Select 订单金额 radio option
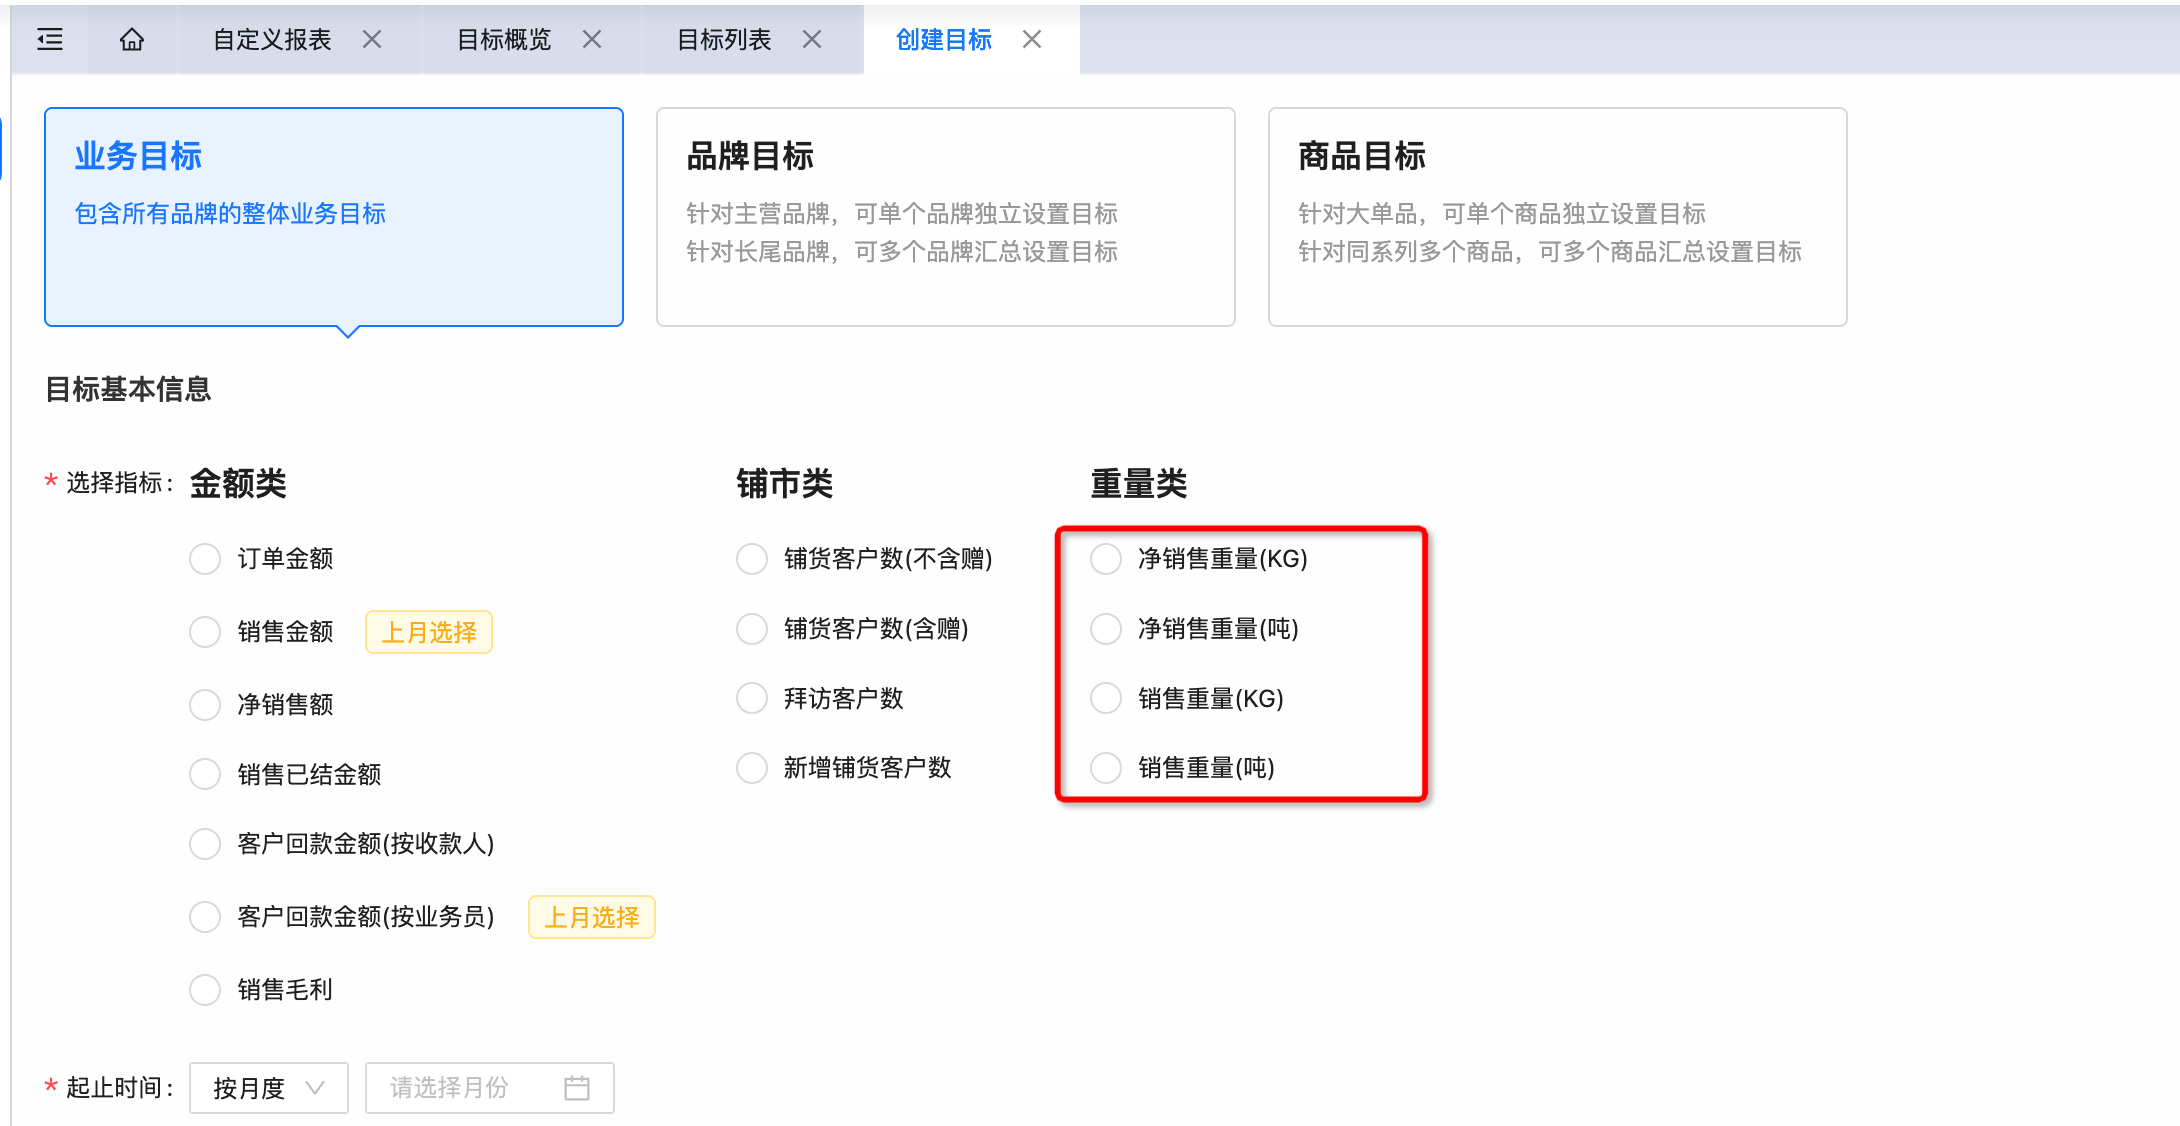The width and height of the screenshot is (2180, 1126). (x=205, y=559)
